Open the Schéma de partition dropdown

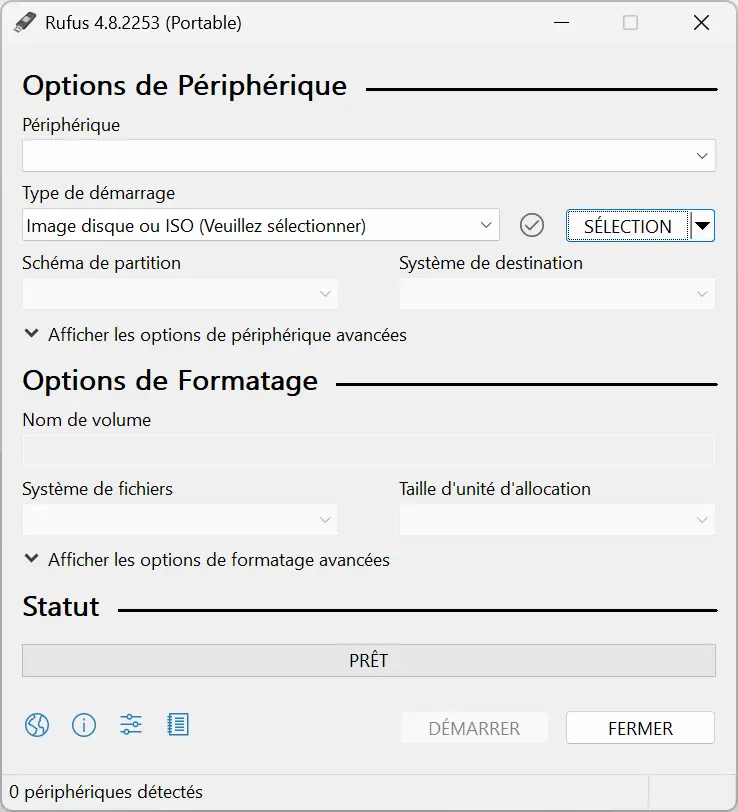point(180,294)
